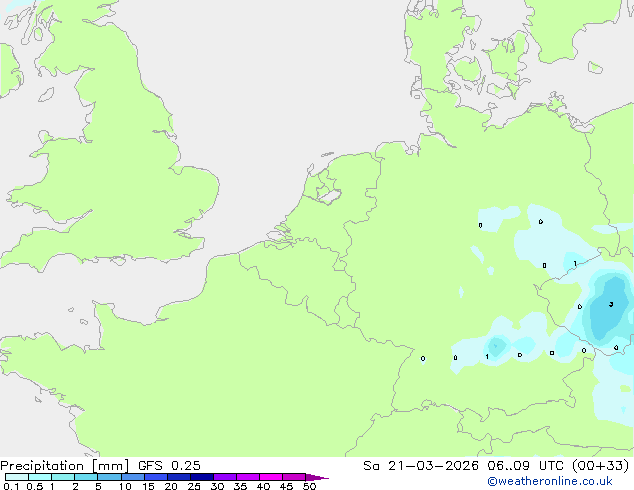634x490 pixels.
Task: Pick the 0.1–0.5 mm palest legend swatch
Action: pyautogui.click(x=17, y=477)
